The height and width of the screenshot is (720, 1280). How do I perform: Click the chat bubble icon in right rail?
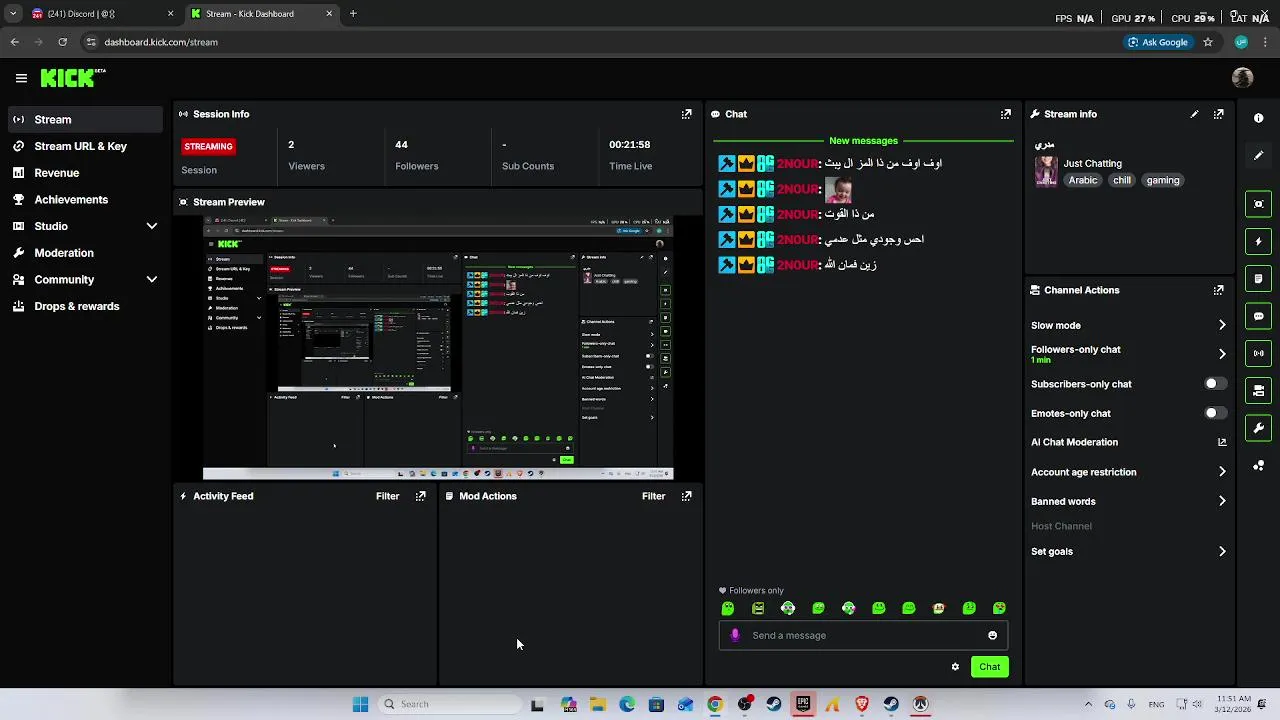tap(1259, 316)
